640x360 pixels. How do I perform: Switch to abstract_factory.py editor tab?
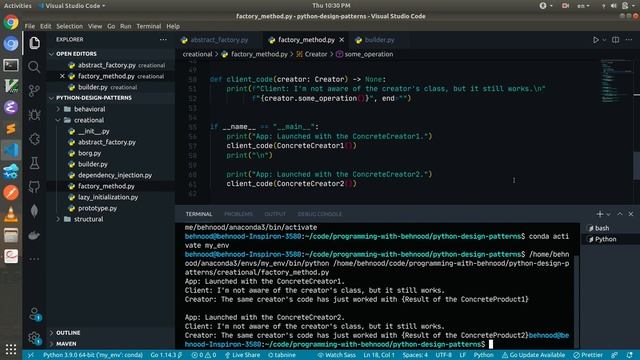(x=220, y=40)
